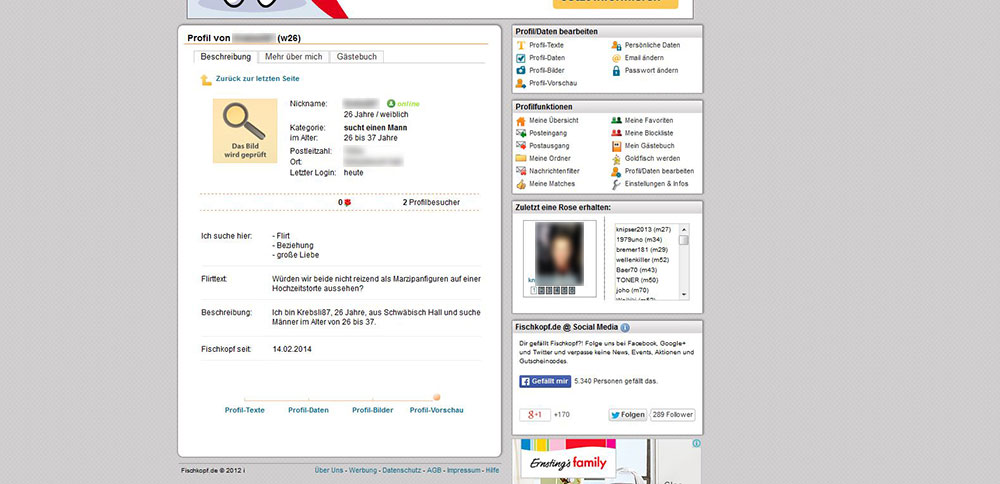This screenshot has height=484, width=1000.
Task: Open the Impressum footer link
Action: [464, 469]
